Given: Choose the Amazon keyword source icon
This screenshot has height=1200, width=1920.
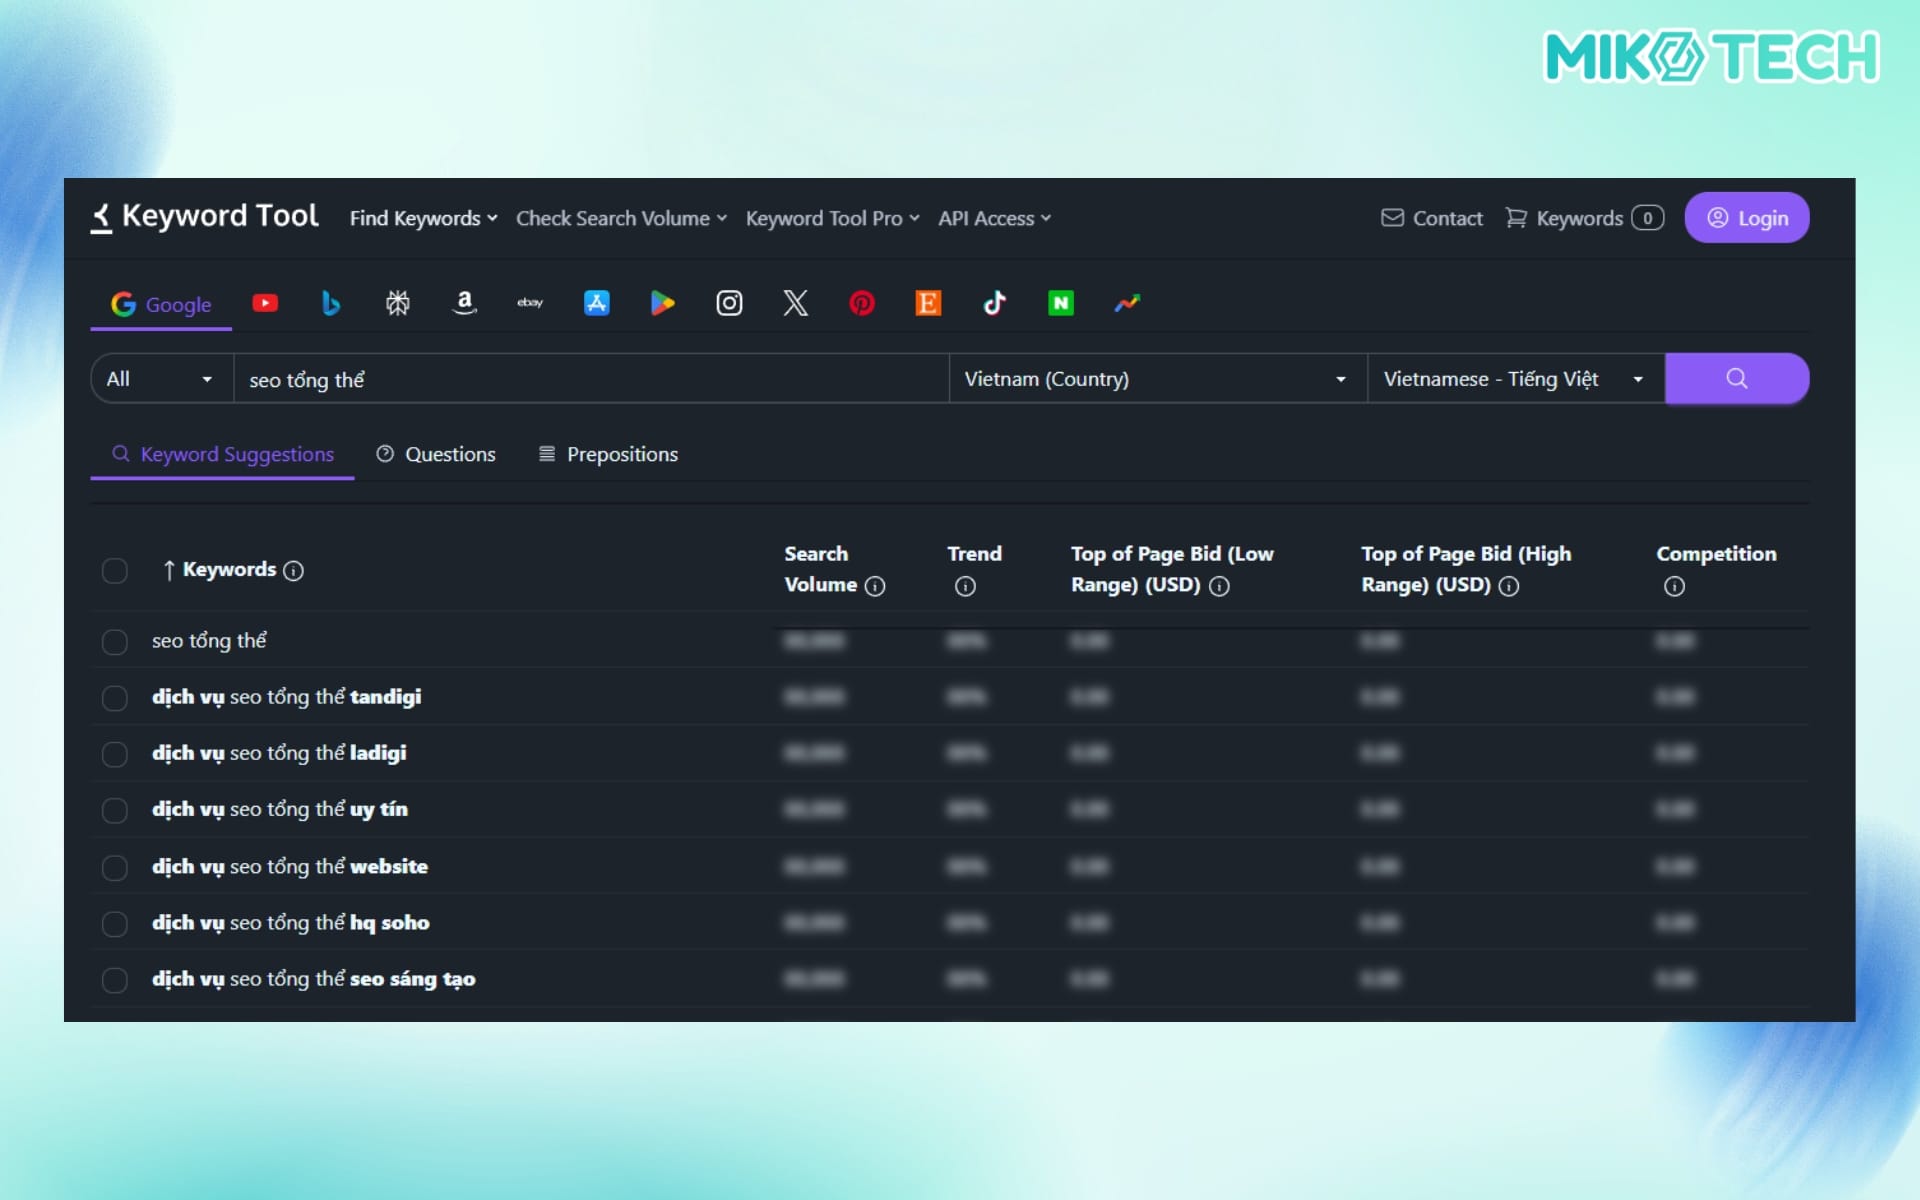Looking at the screenshot, I should click(464, 303).
